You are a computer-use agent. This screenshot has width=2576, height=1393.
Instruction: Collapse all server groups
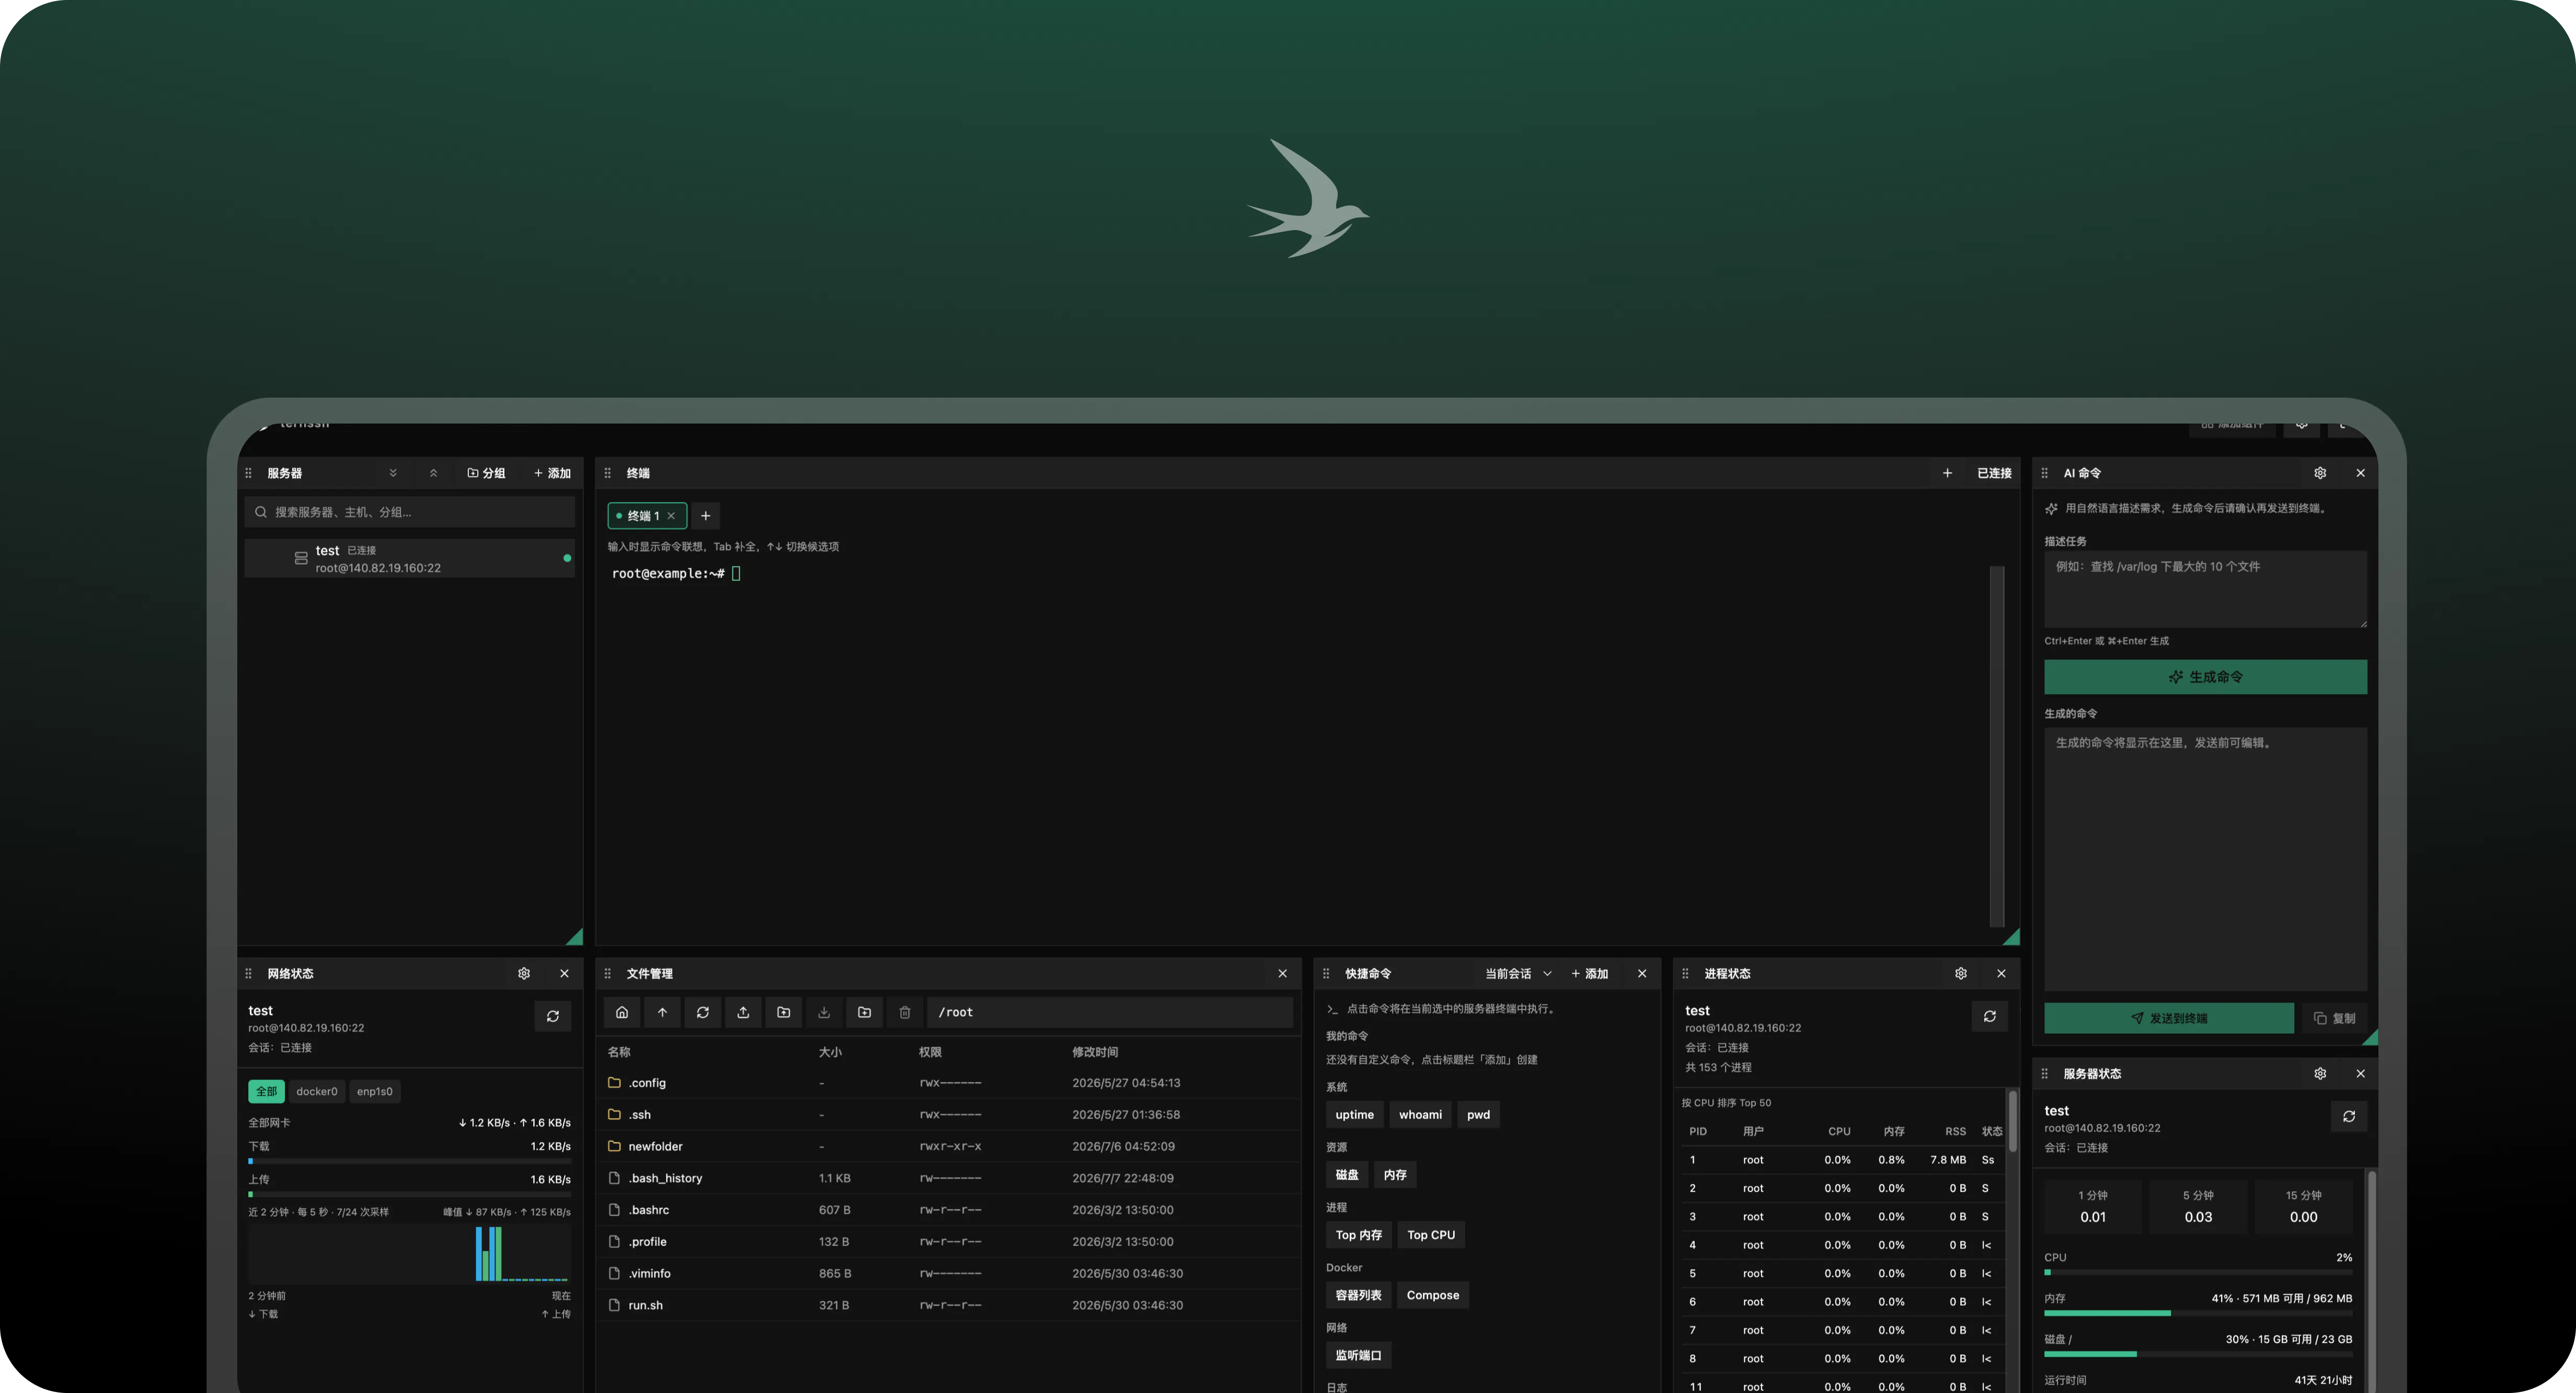pos(433,473)
